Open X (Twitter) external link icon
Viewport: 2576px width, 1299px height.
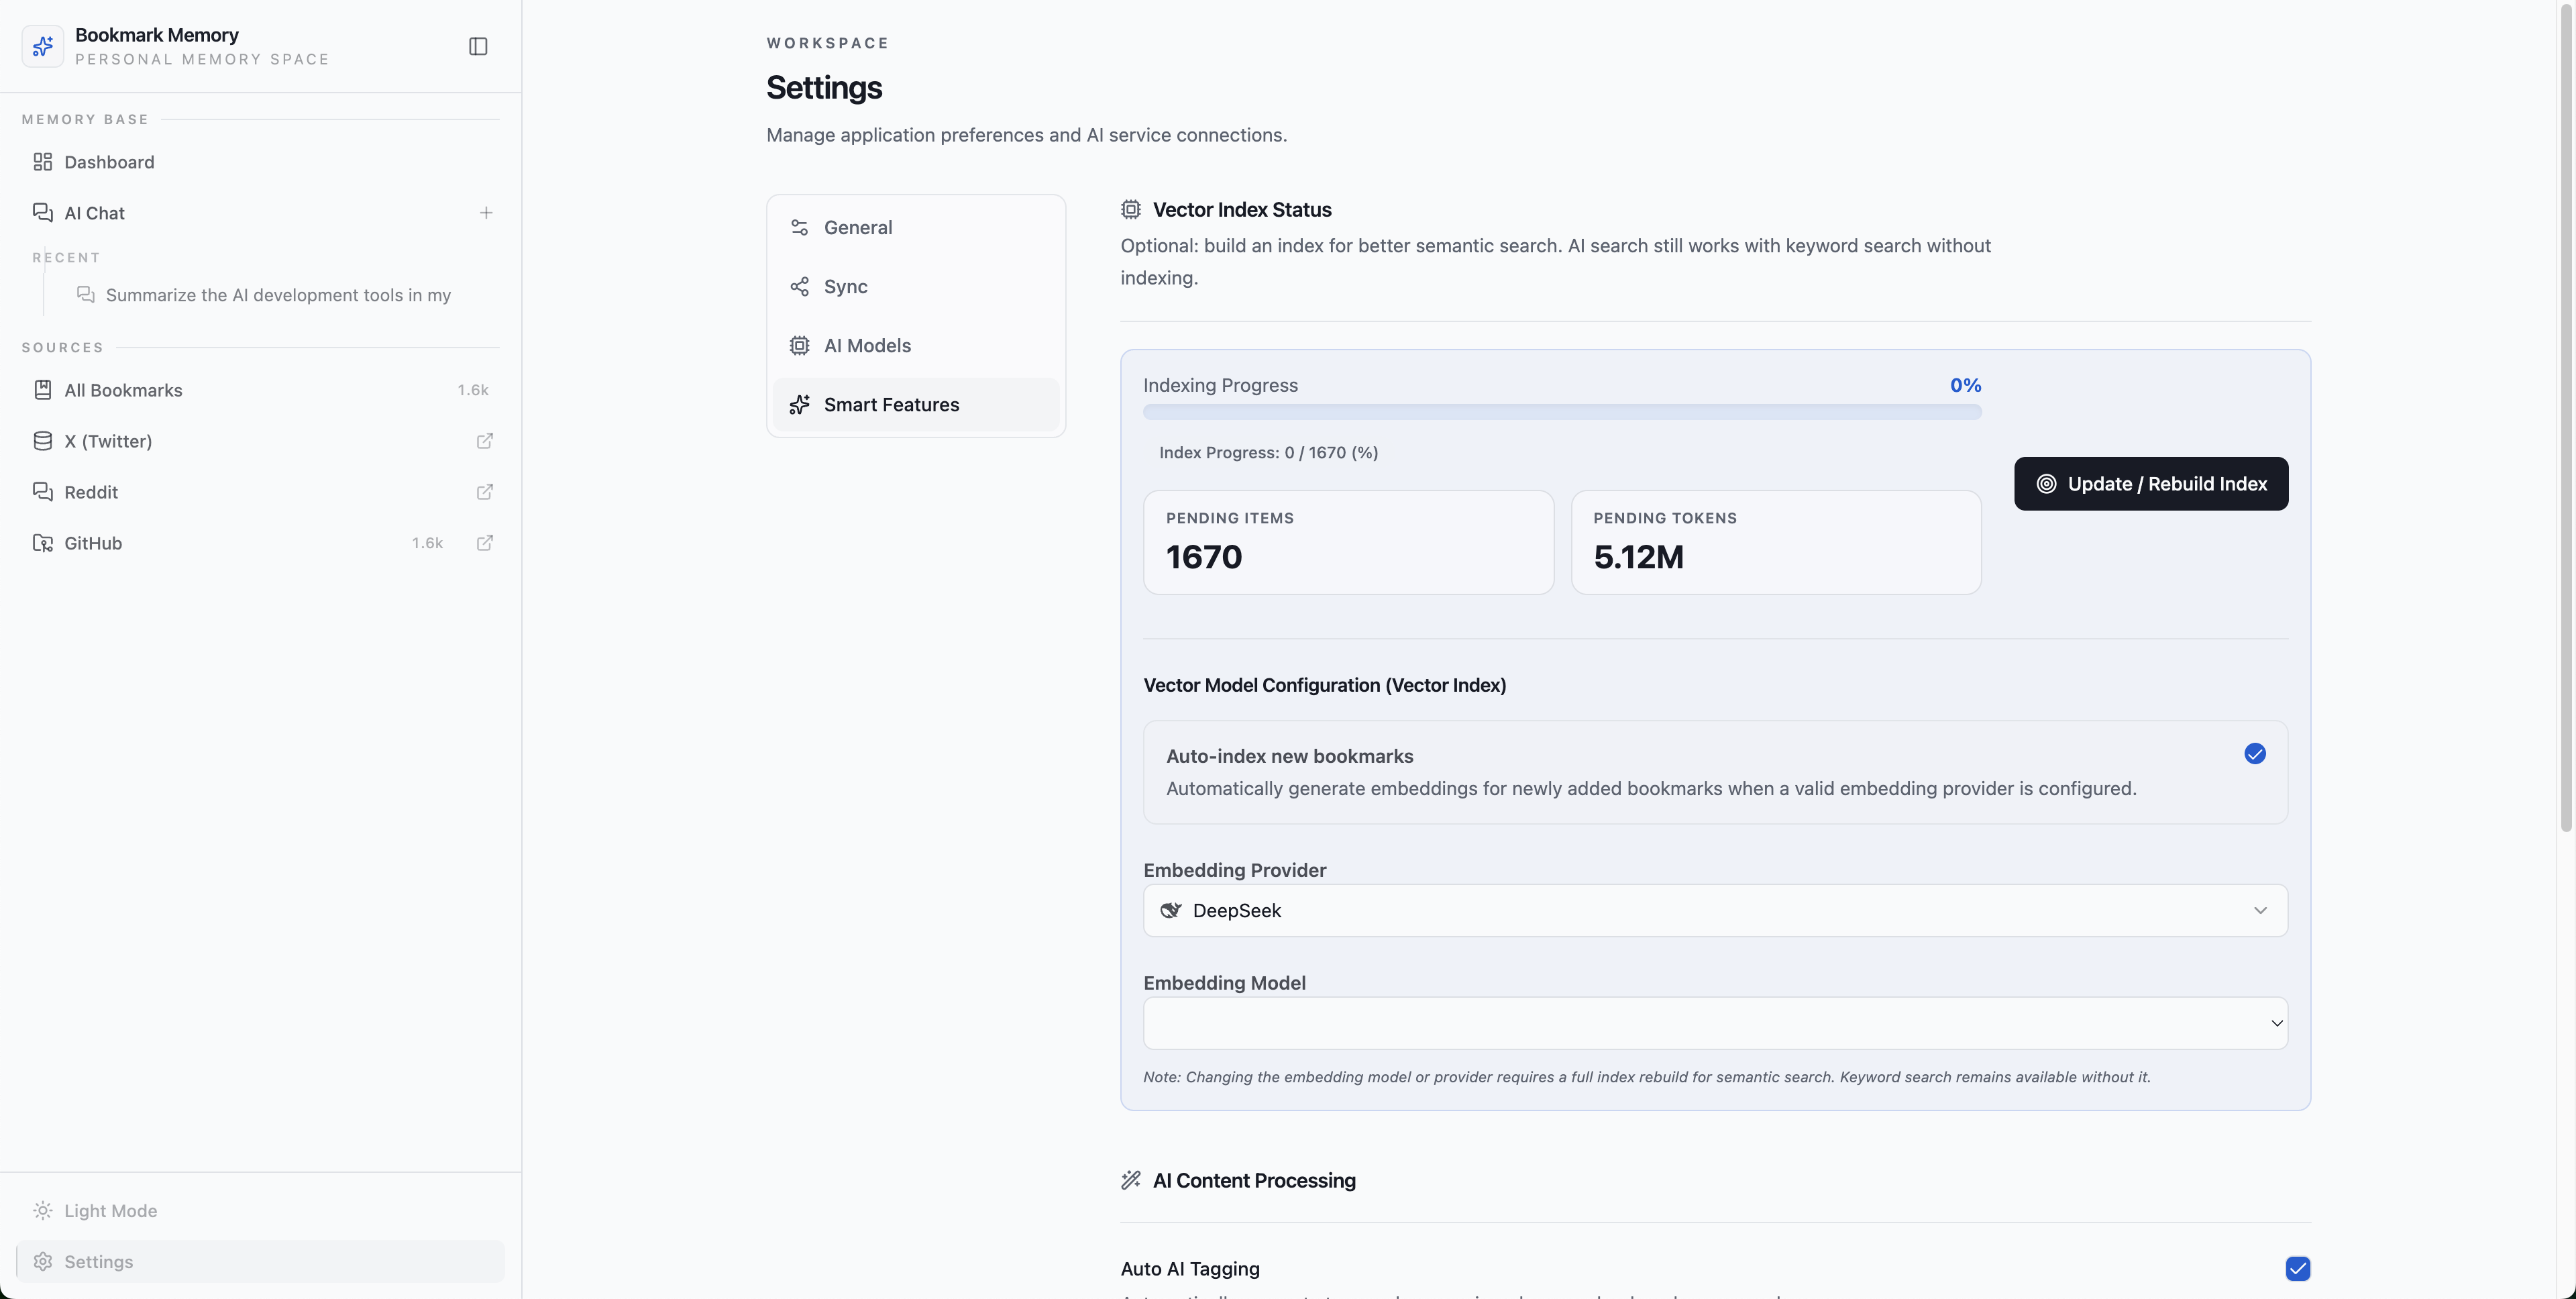(x=485, y=441)
